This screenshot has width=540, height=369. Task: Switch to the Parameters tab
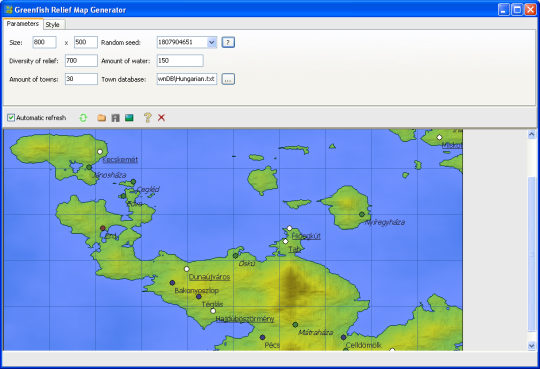click(23, 24)
